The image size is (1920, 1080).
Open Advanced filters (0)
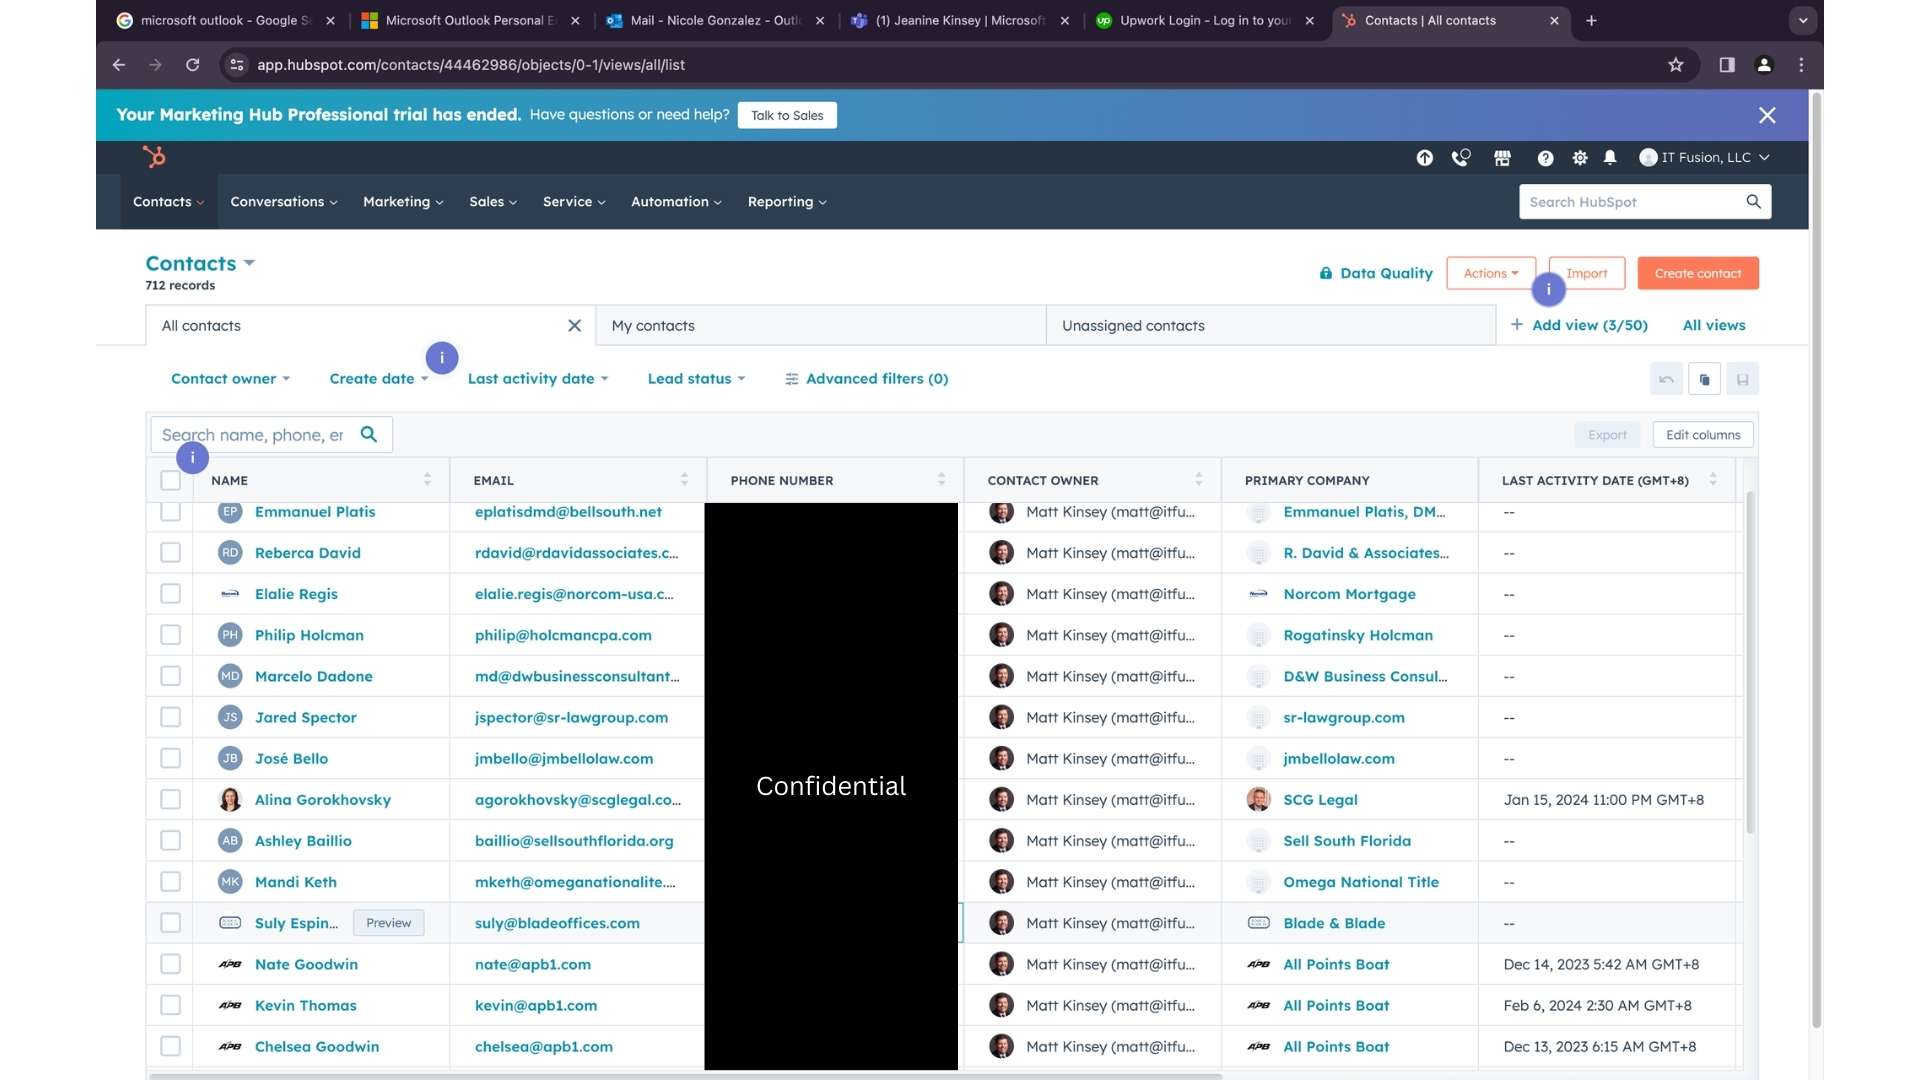coord(866,379)
